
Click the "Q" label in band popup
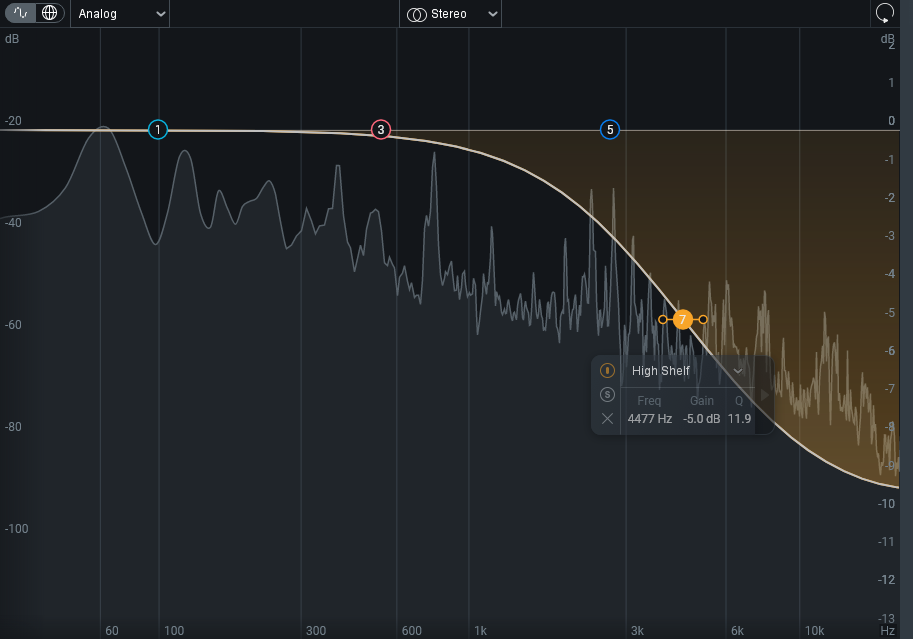(739, 401)
